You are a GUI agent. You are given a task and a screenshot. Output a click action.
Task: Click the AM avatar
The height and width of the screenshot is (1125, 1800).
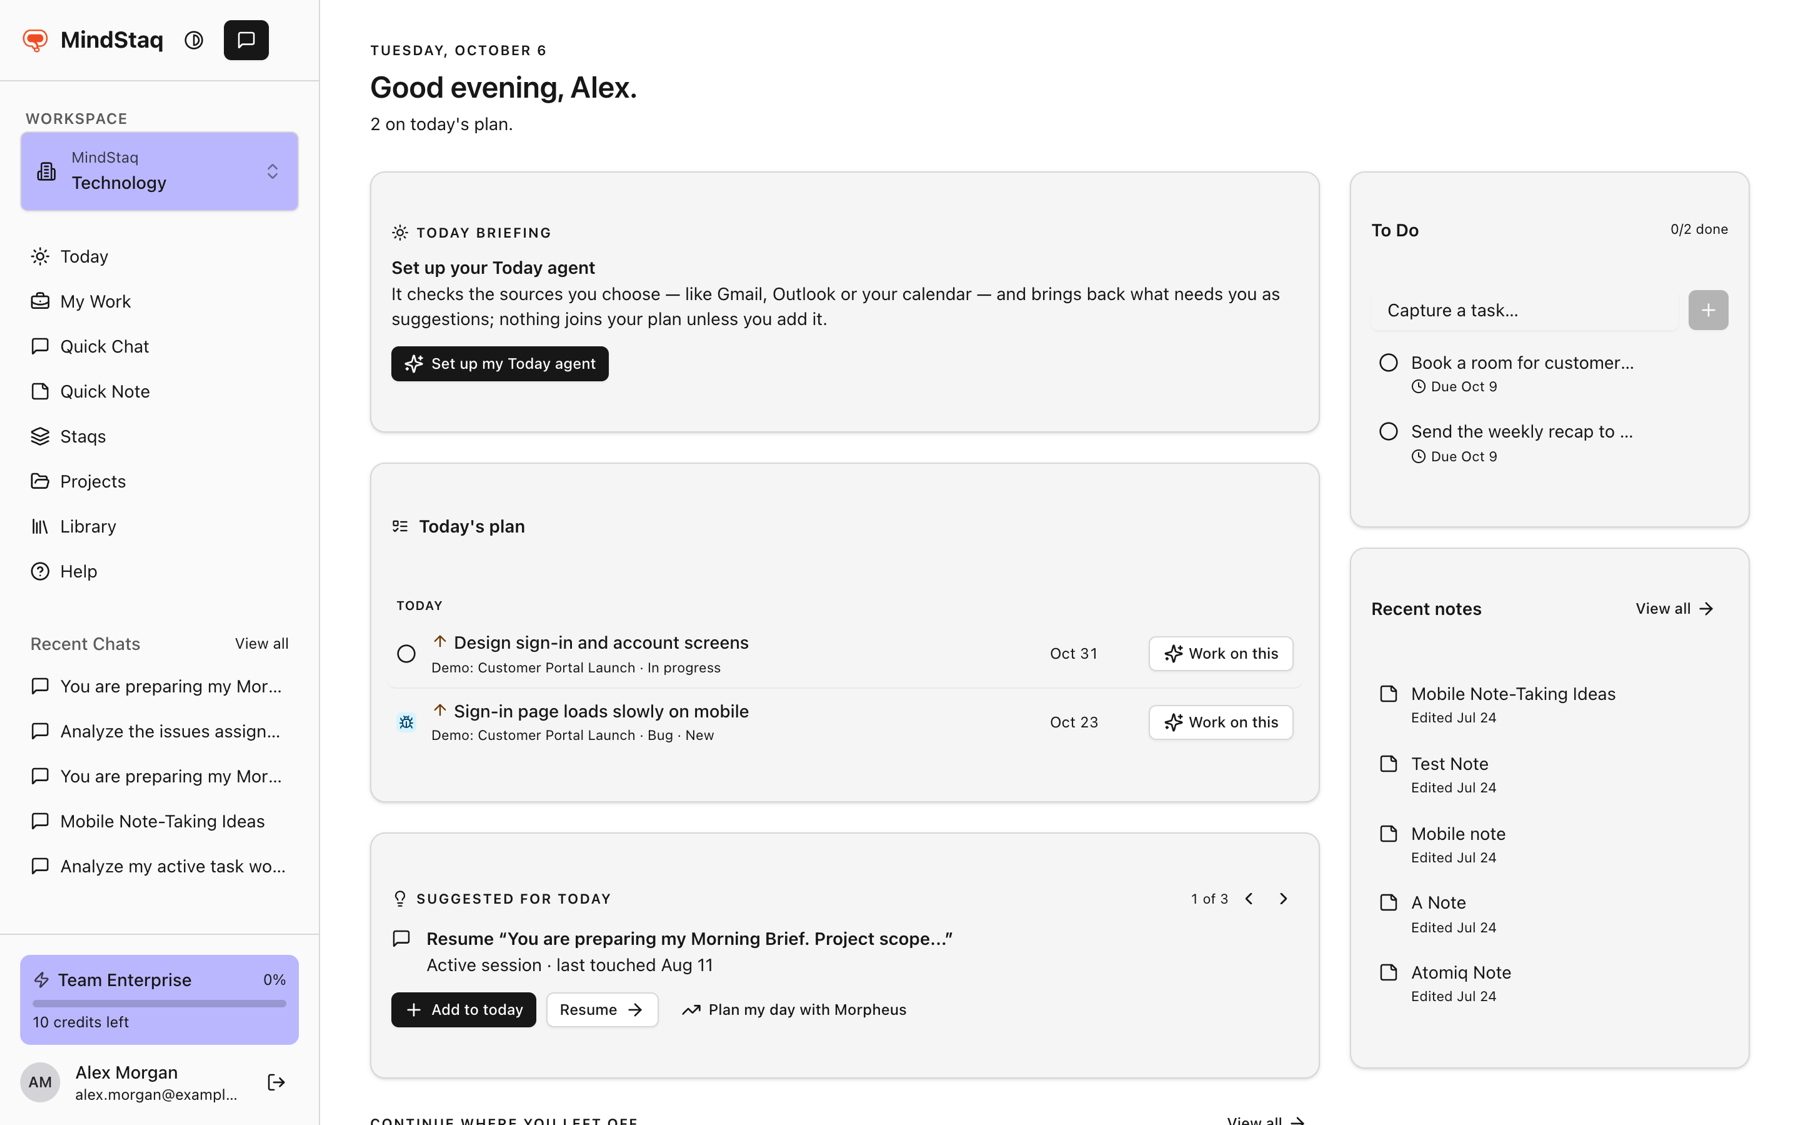(40, 1082)
